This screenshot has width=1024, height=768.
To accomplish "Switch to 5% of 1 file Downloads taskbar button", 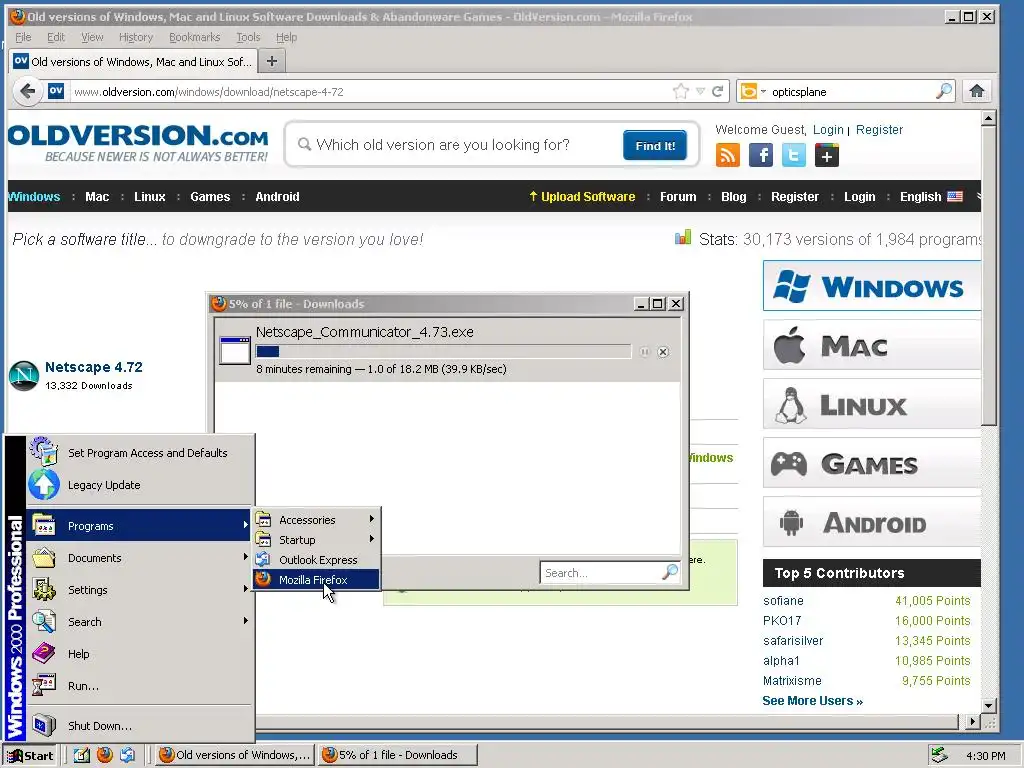I will tap(398, 755).
